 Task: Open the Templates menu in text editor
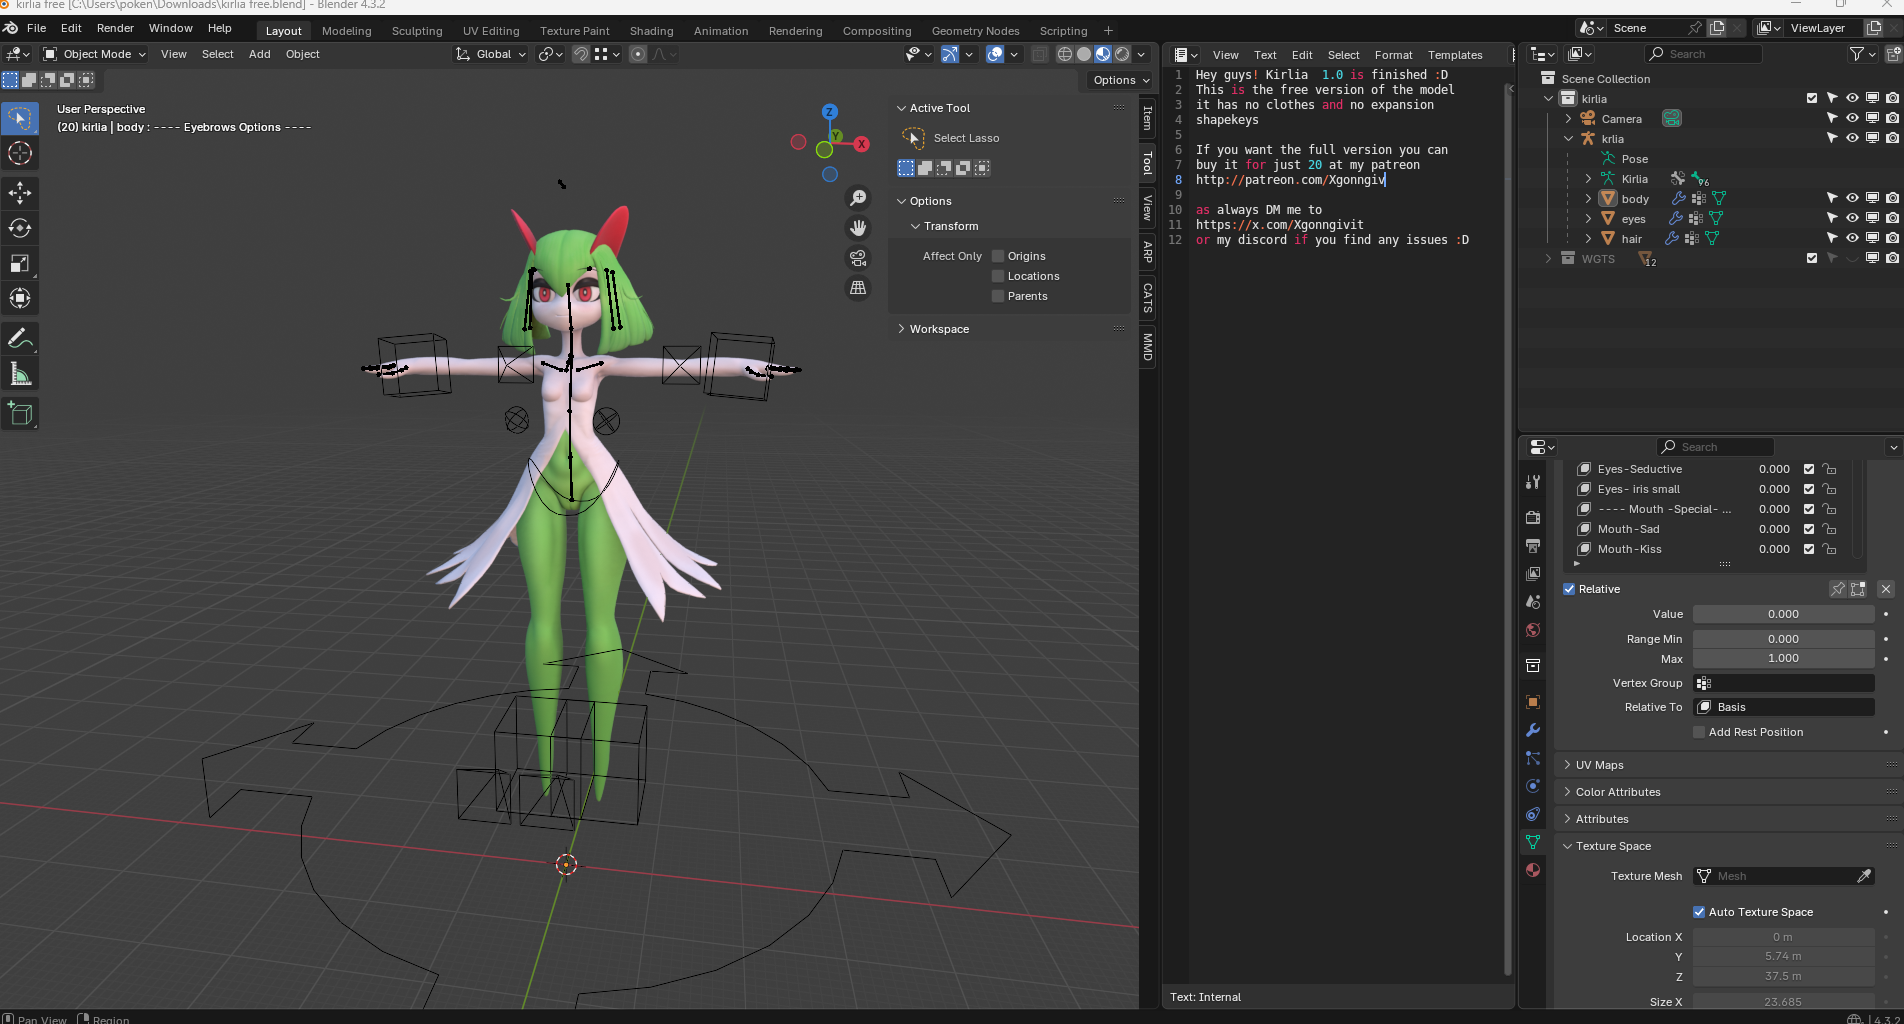1455,55
